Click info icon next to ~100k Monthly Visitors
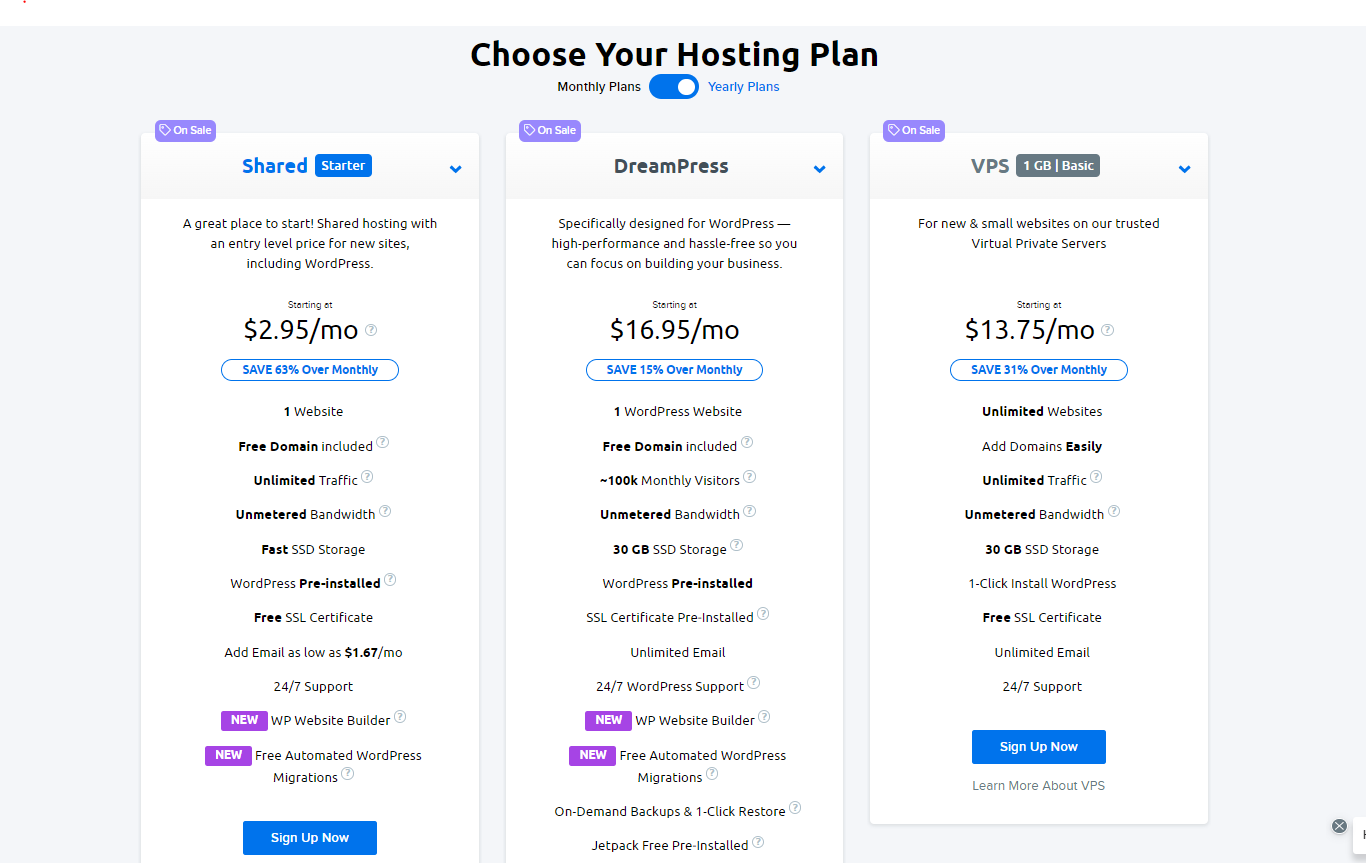This screenshot has width=1366, height=863. point(749,477)
